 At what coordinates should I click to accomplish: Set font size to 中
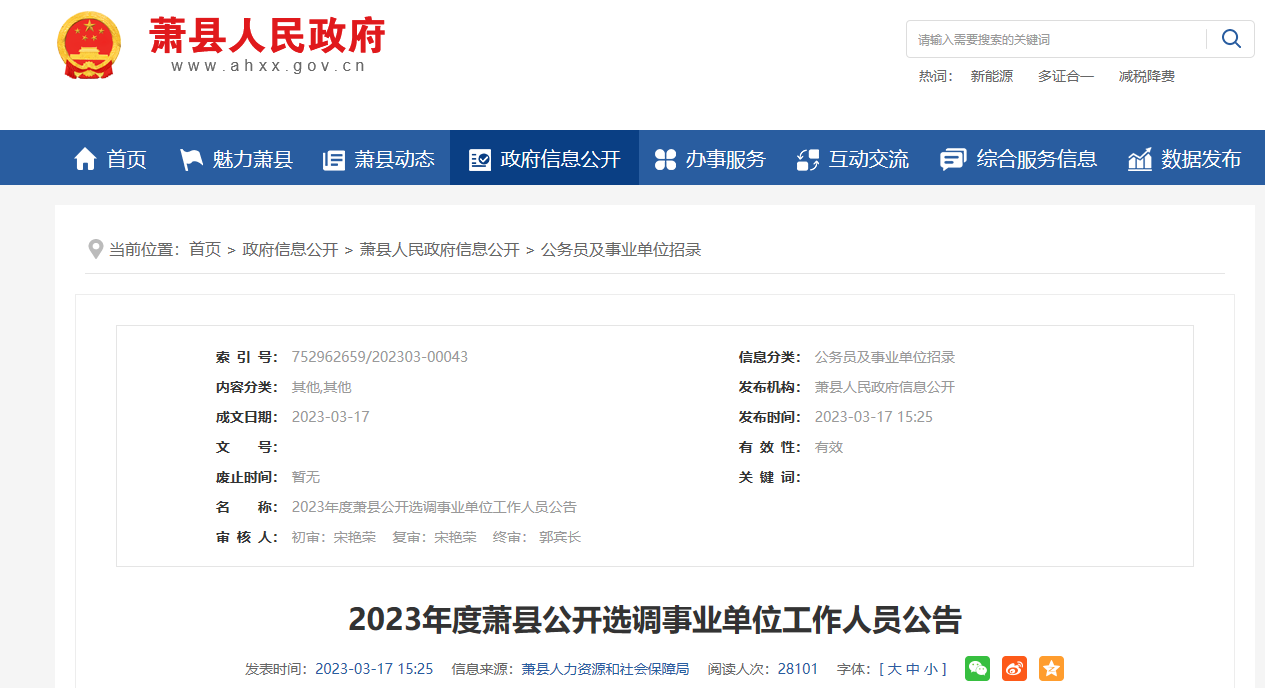point(913,669)
